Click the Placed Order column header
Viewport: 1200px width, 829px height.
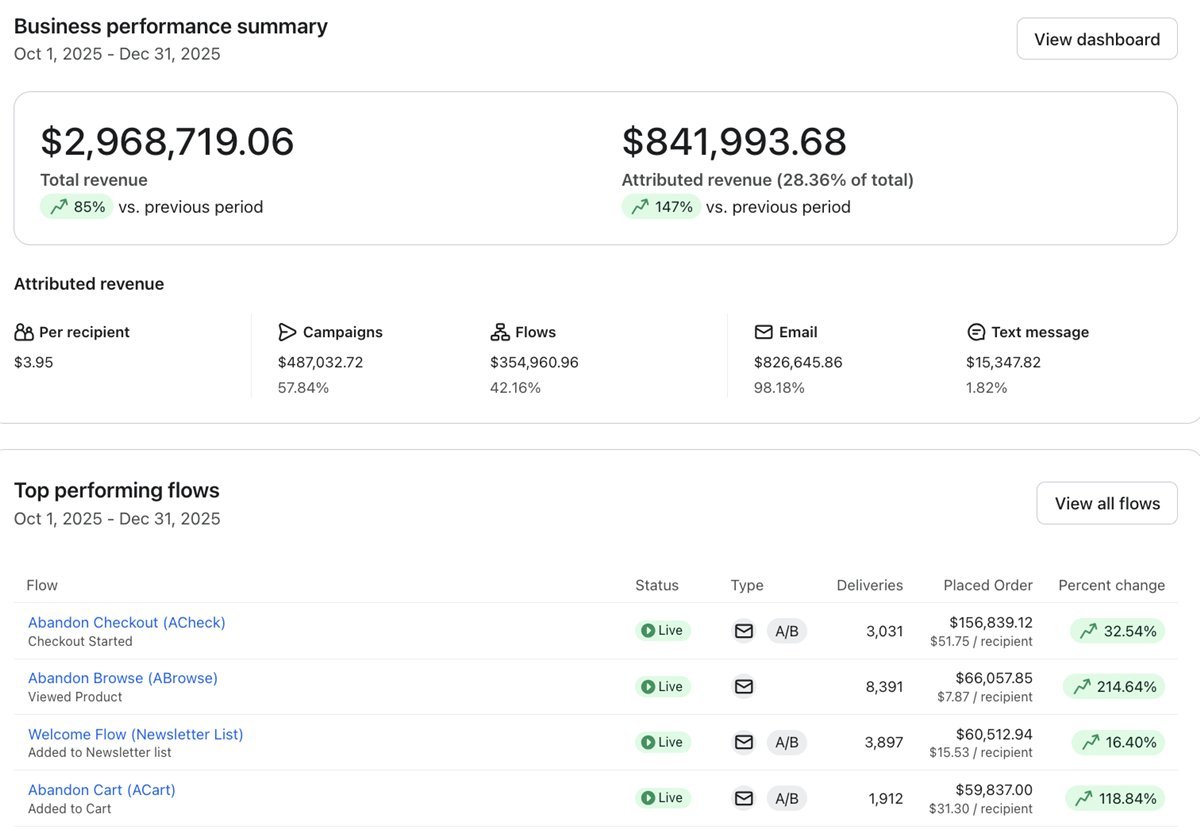988,585
